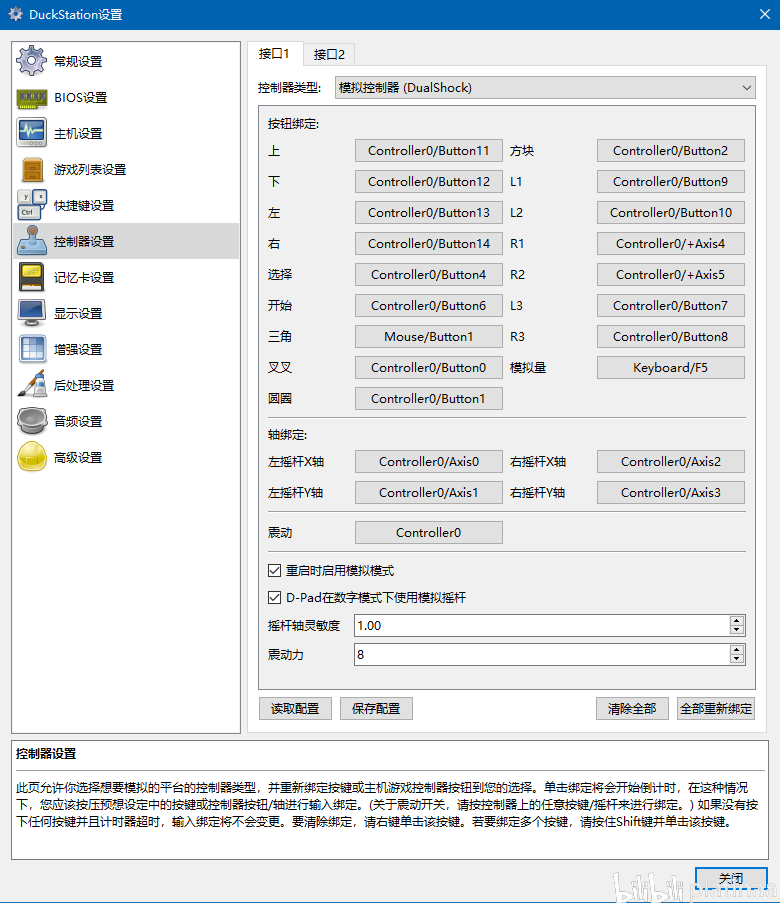Rebind 左摇杆X轴 binding Controller0/Axis0
The image size is (780, 903).
[429, 461]
